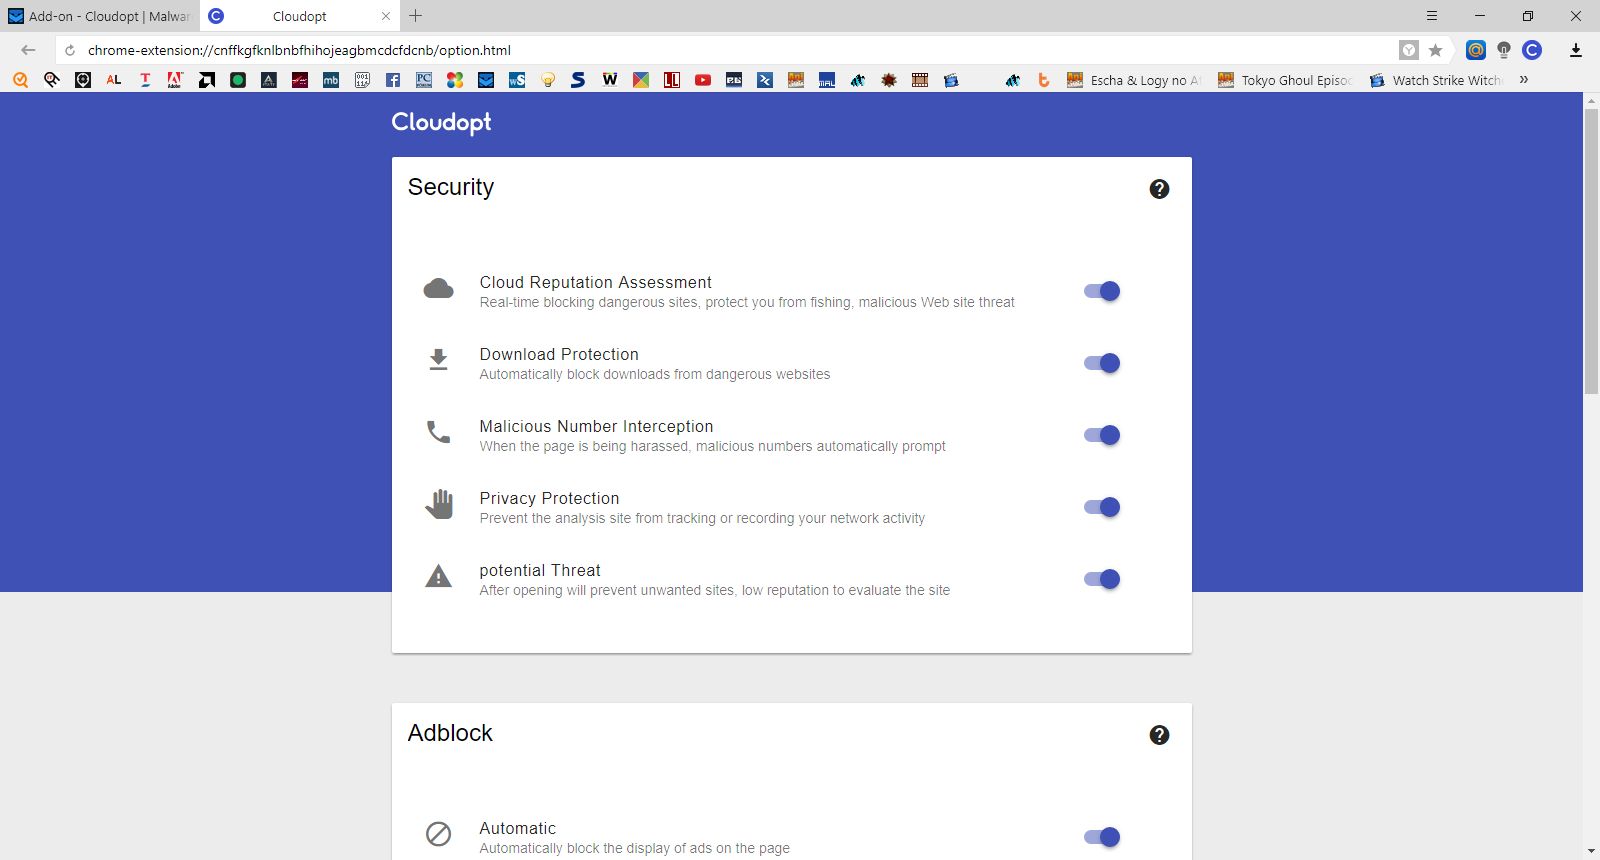The width and height of the screenshot is (1600, 860).
Task: Click the Adblock section help icon
Action: pyautogui.click(x=1159, y=735)
